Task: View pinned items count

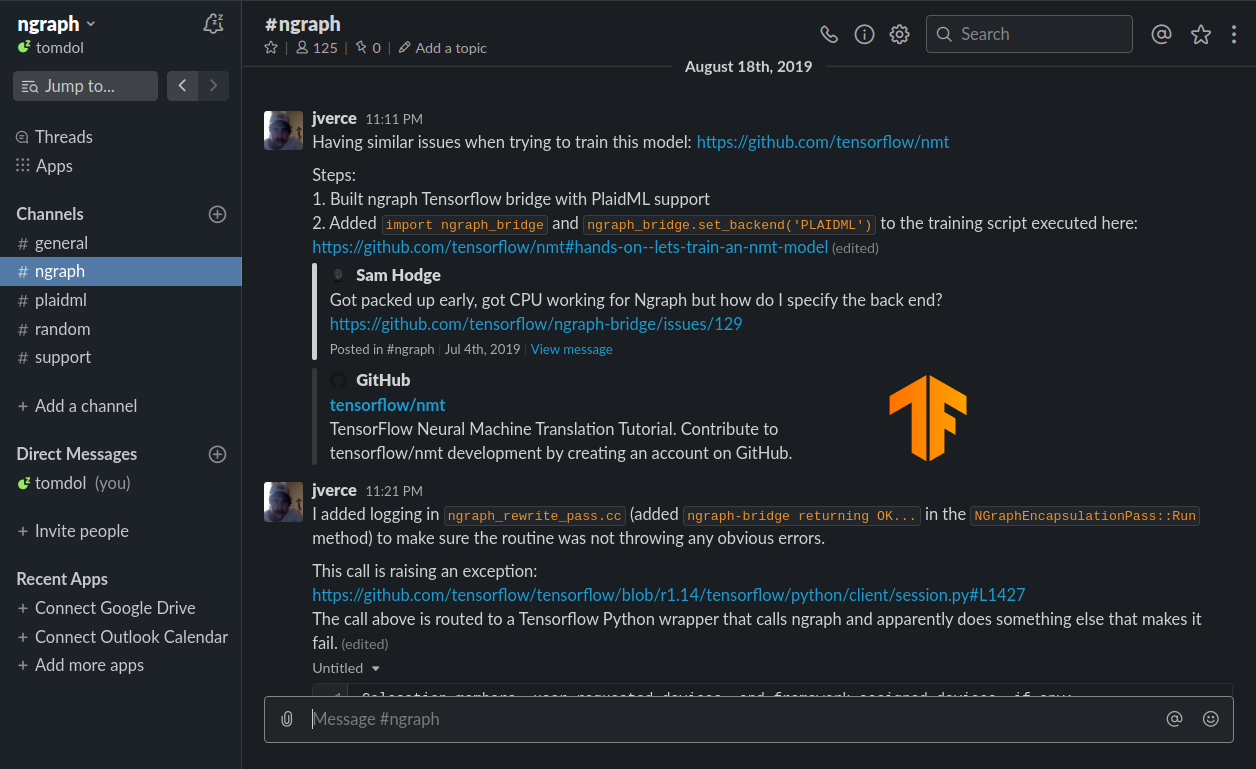Action: click(x=368, y=47)
